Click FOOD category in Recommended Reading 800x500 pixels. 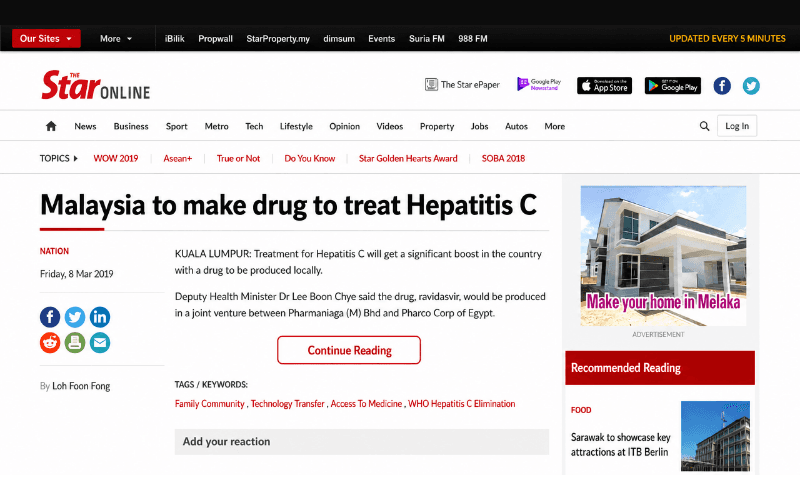[581, 410]
